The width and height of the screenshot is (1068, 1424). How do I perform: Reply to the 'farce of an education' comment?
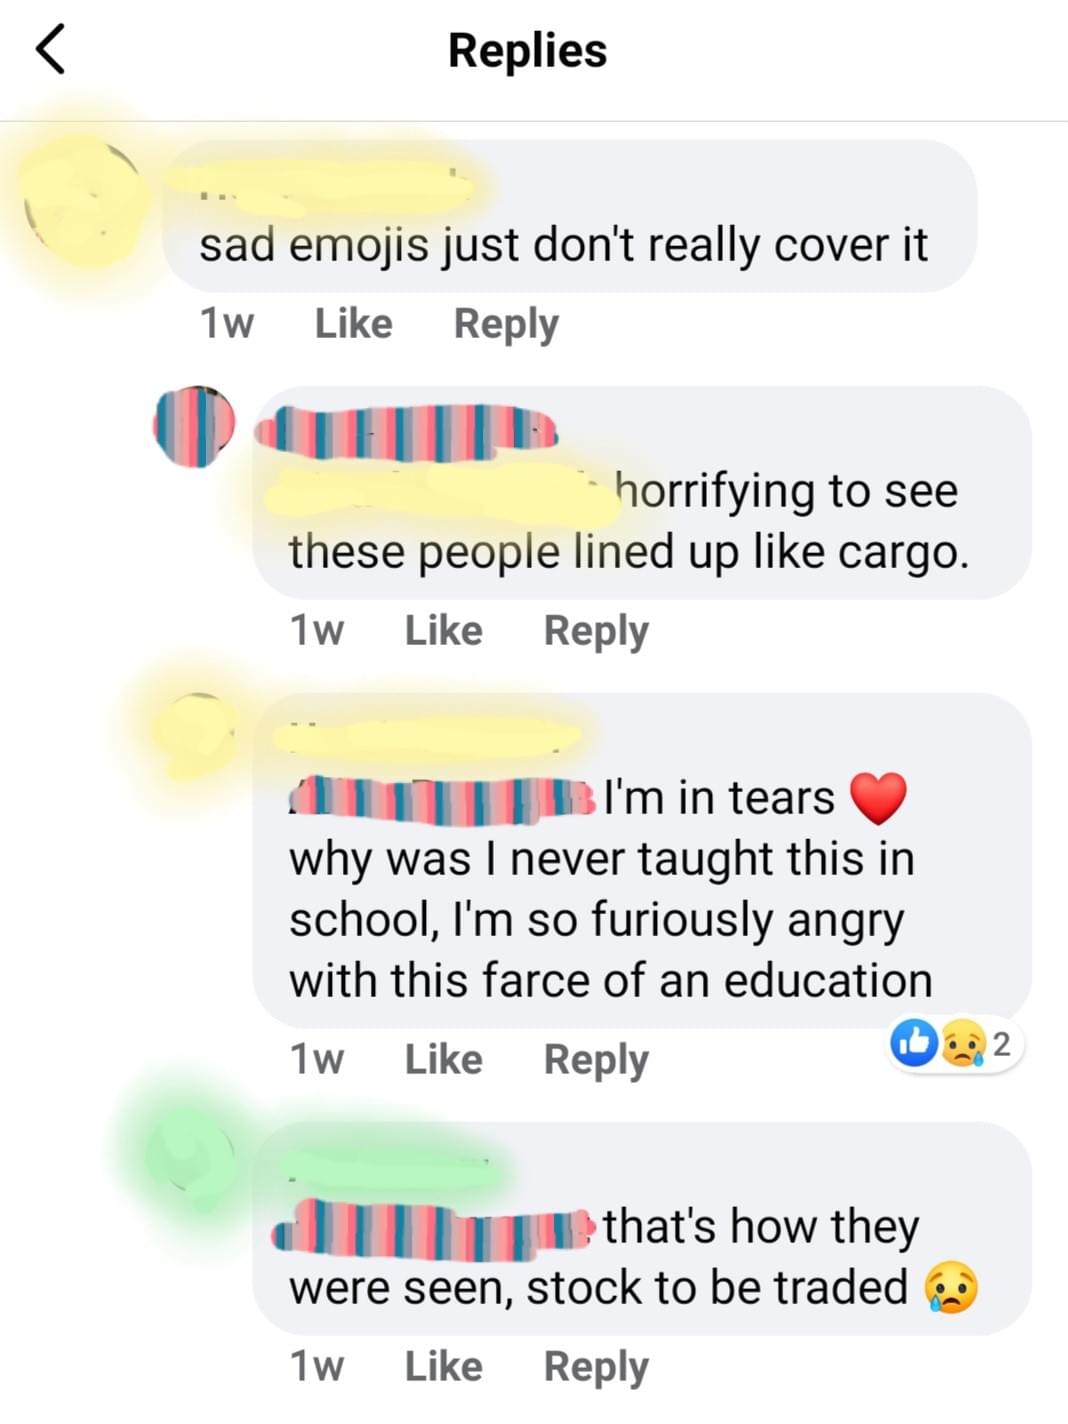click(x=596, y=1060)
